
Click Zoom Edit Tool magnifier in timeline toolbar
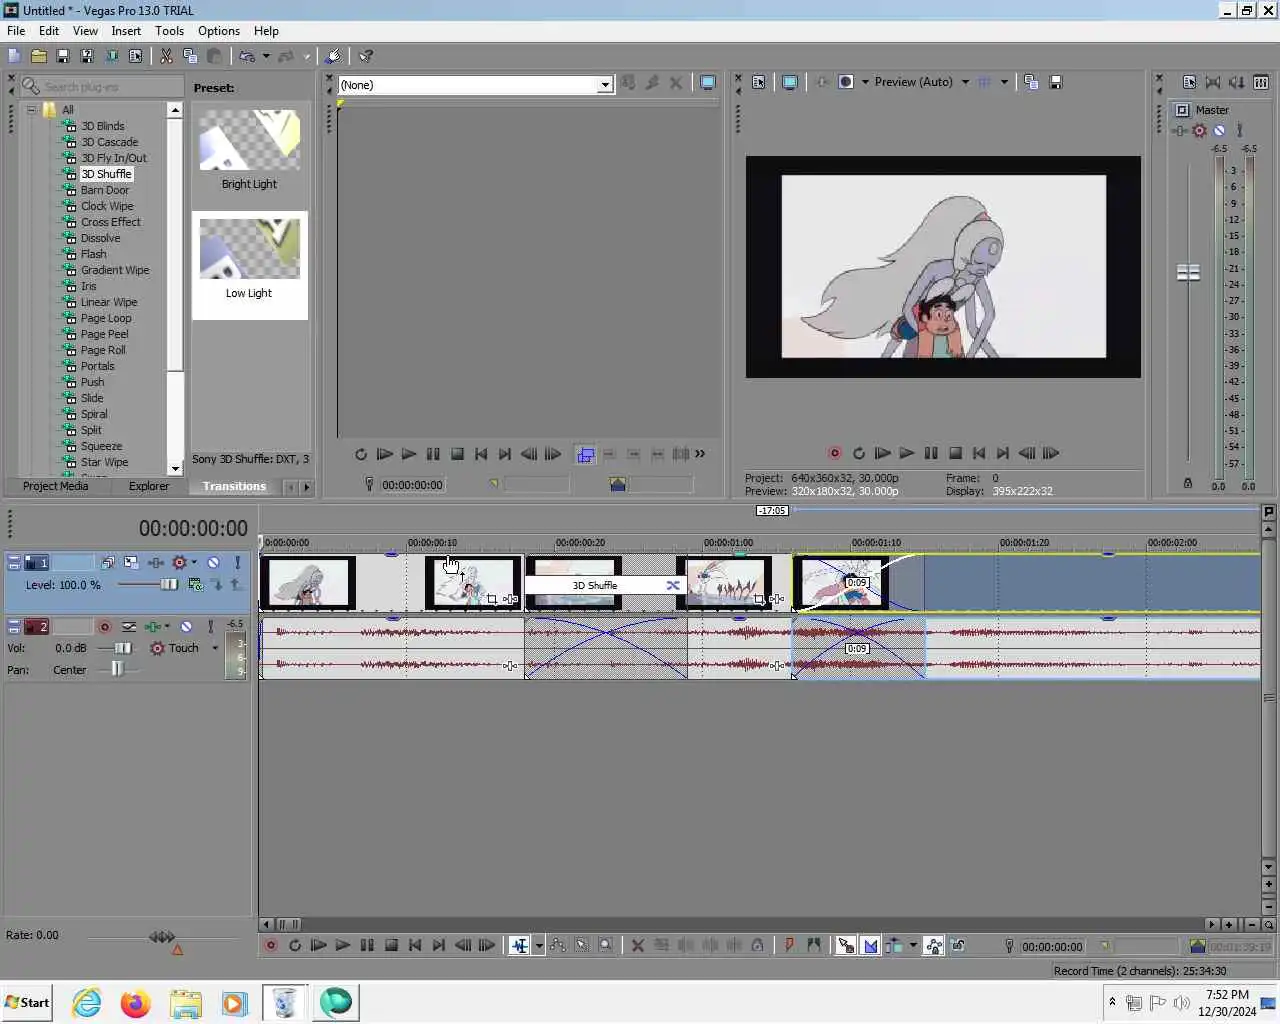[605, 945]
